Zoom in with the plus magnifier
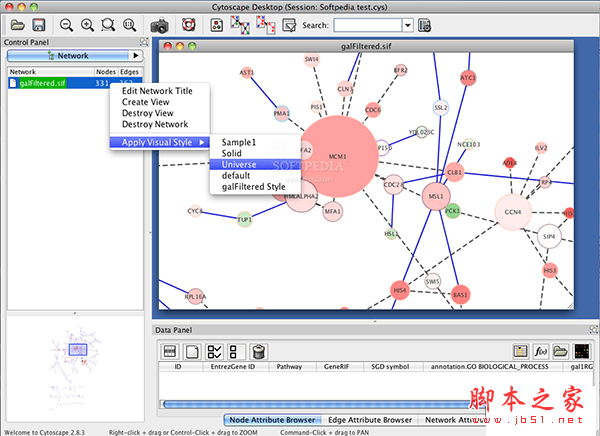The height and width of the screenshot is (436, 600). click(x=87, y=25)
